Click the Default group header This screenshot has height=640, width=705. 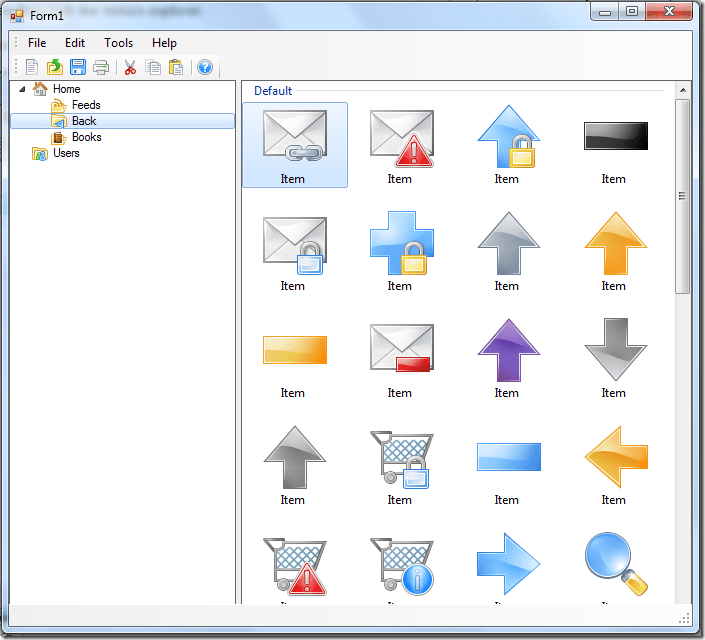273,91
